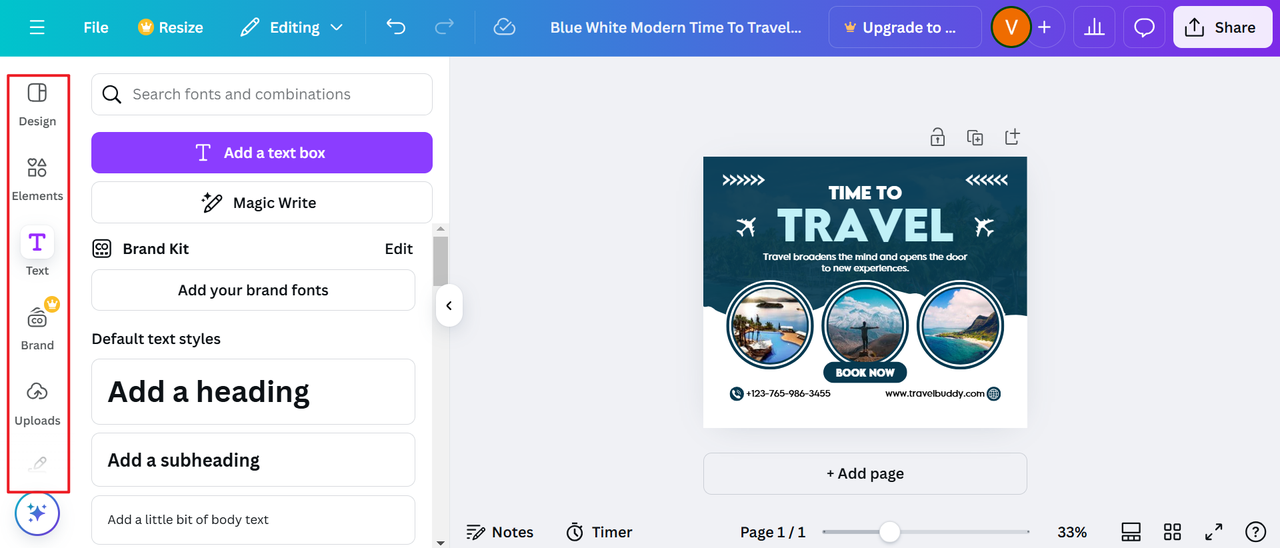Open the hamburger main menu
1280x548 pixels.
[37, 28]
